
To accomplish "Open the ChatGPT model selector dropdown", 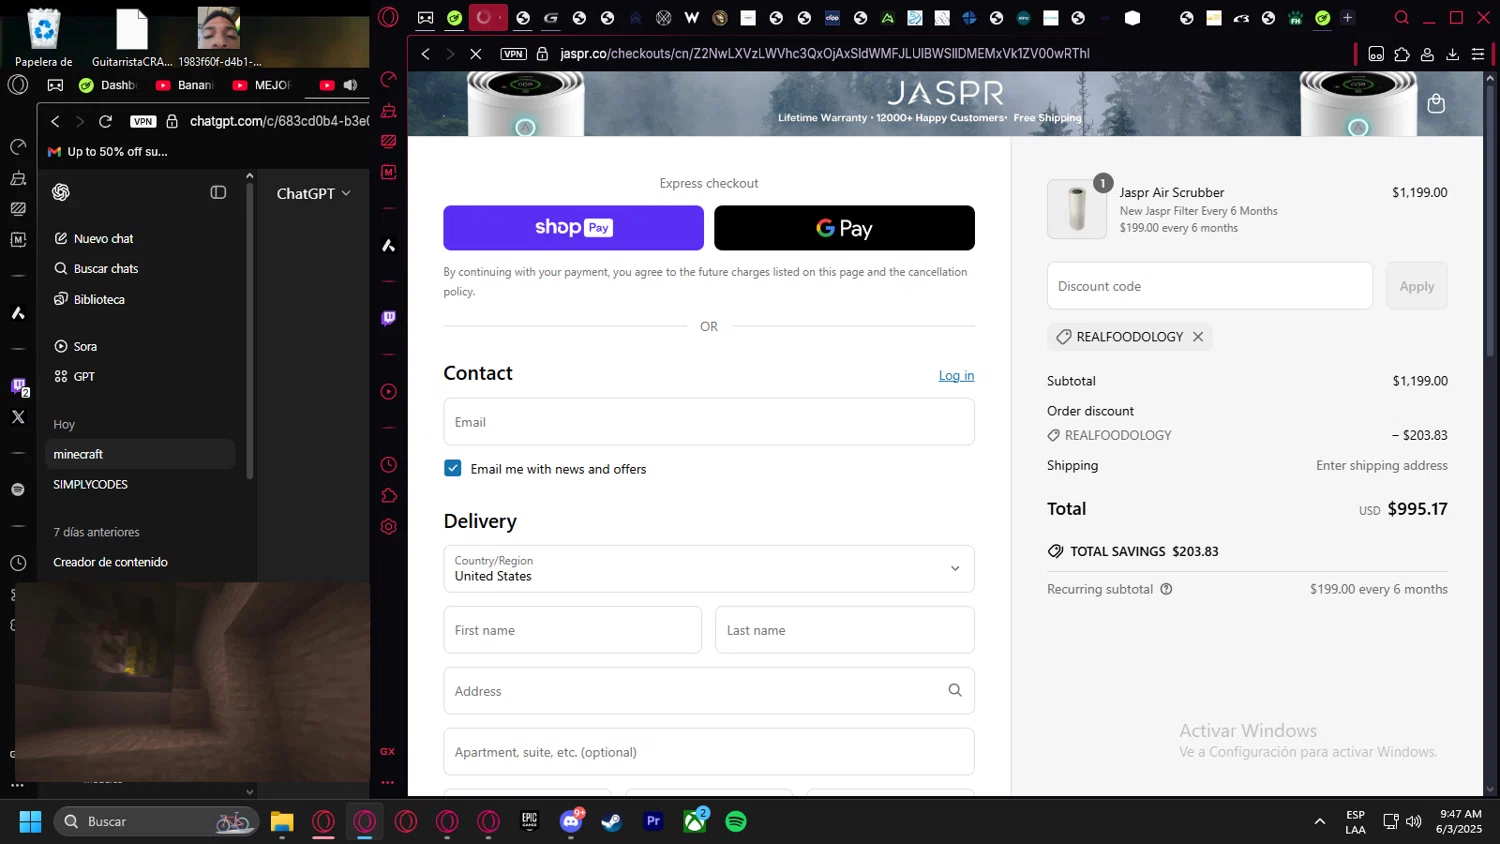I will [x=314, y=193].
